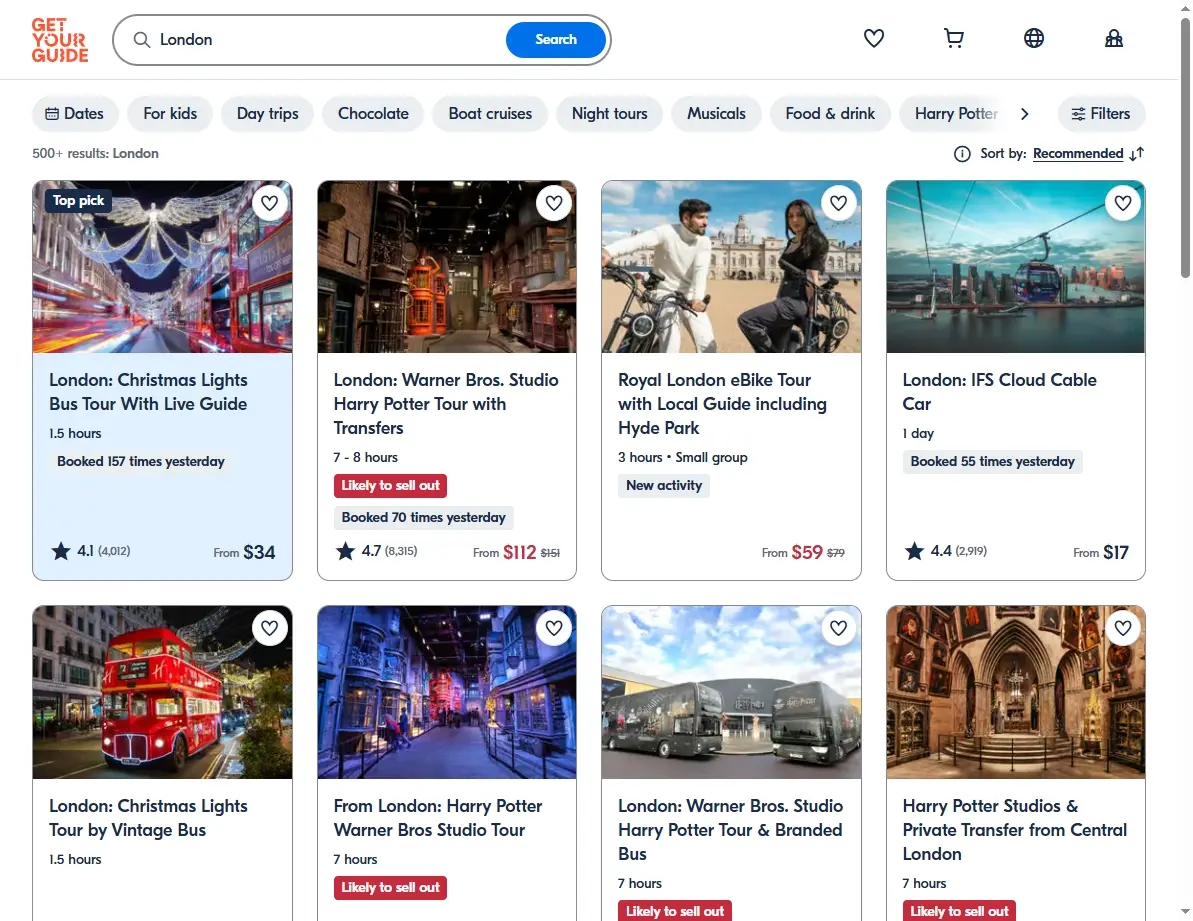Click the black branded buses photo

pyautogui.click(x=731, y=692)
